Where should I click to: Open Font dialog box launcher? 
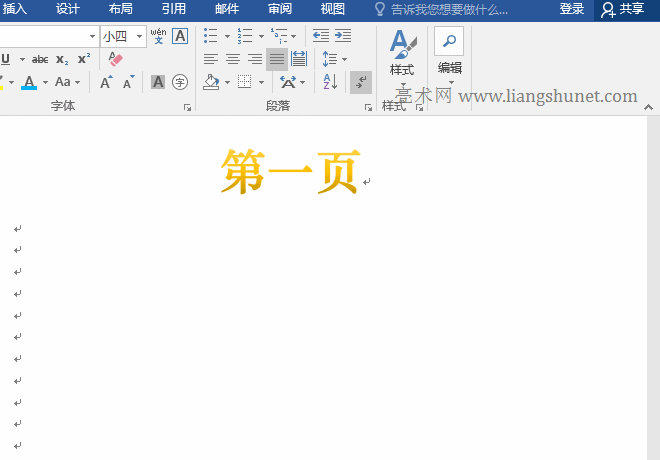click(187, 108)
